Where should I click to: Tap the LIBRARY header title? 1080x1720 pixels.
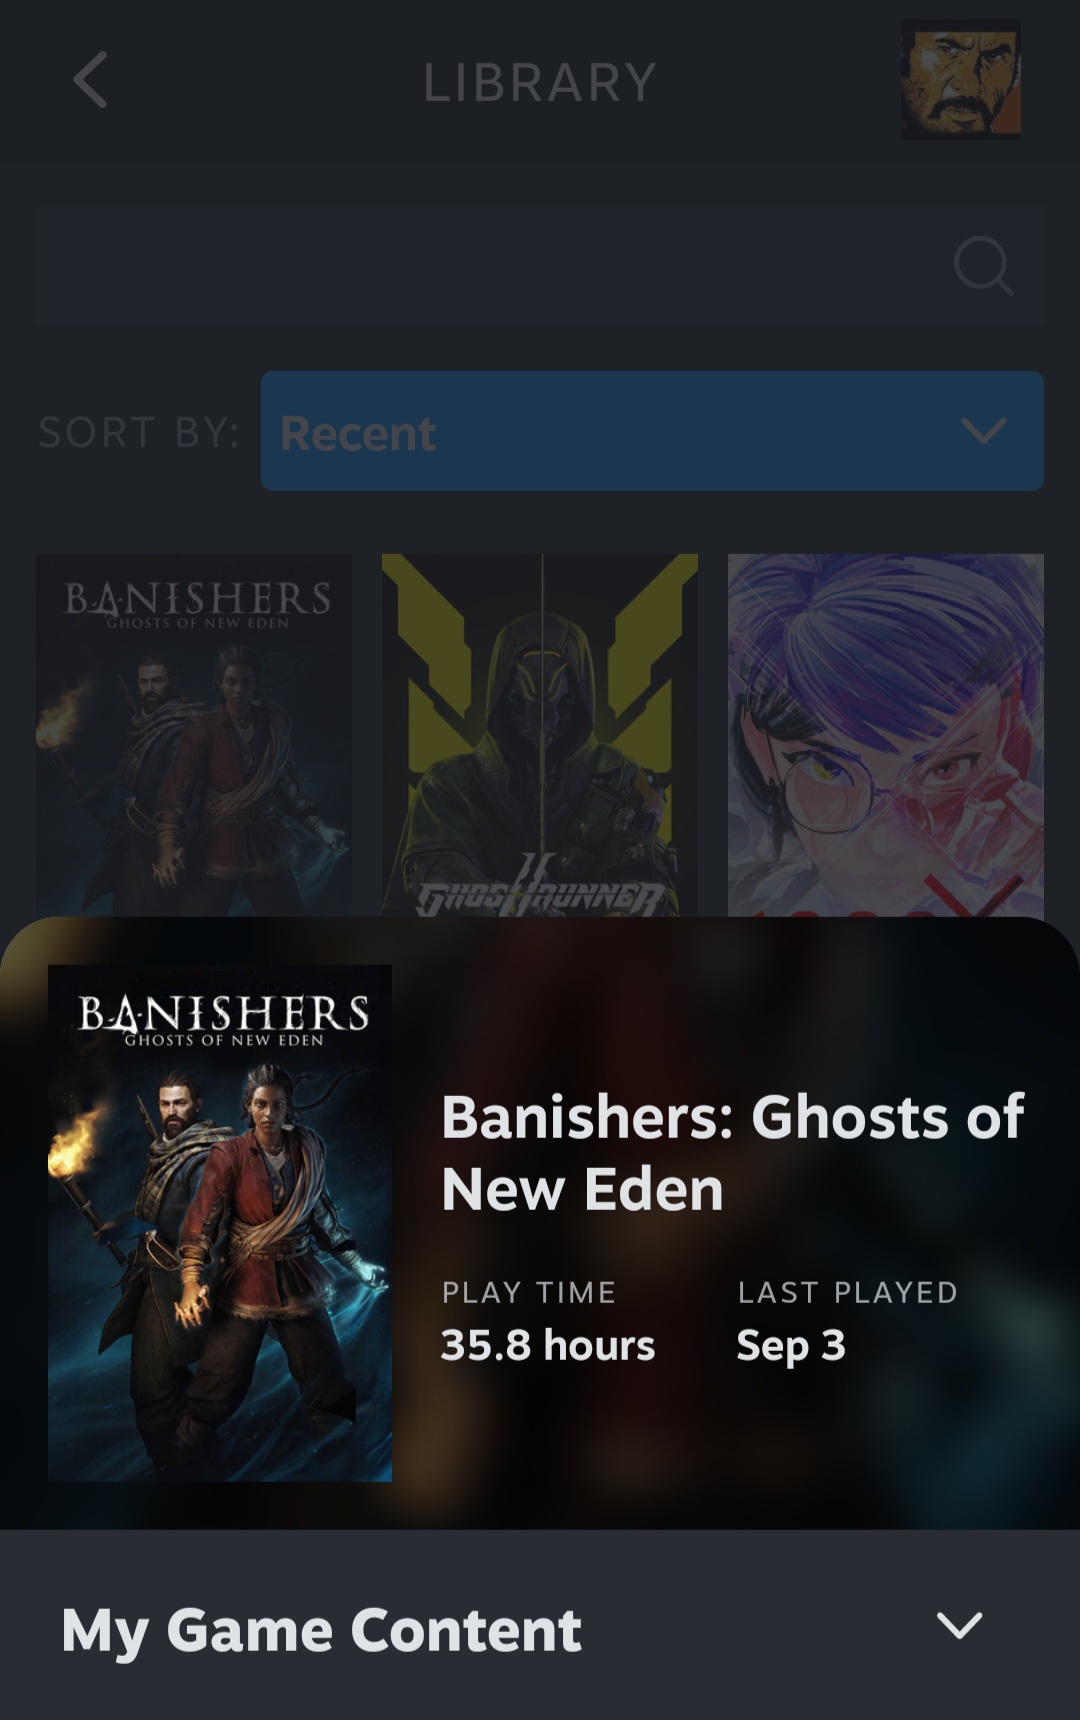540,82
